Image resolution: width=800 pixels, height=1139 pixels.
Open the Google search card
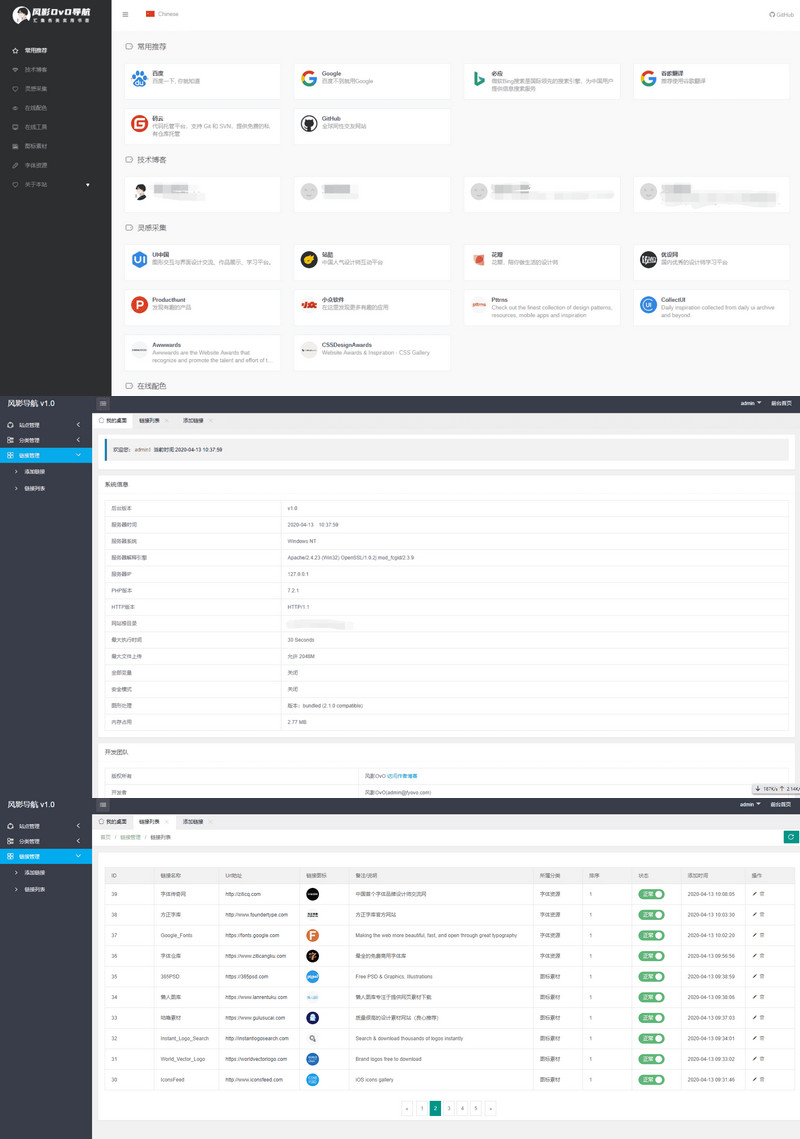click(372, 81)
